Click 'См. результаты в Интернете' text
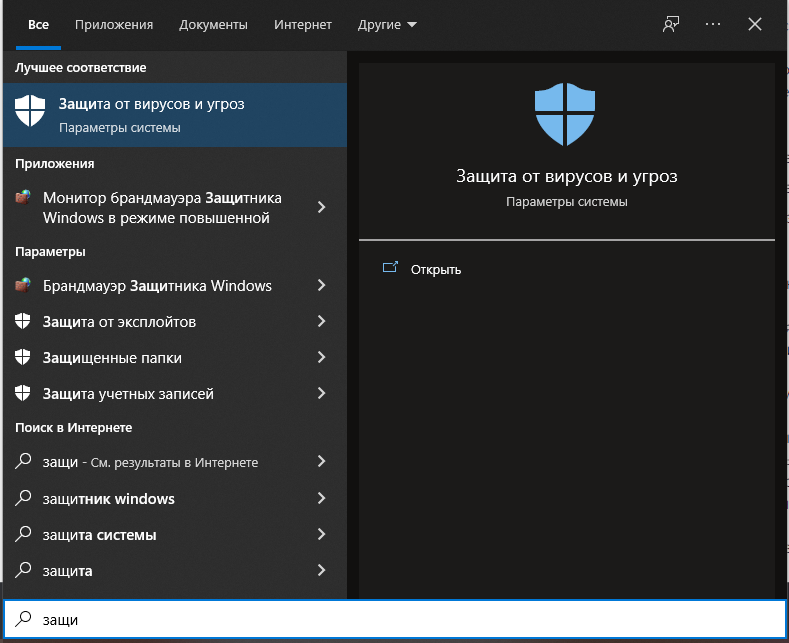 [174, 462]
